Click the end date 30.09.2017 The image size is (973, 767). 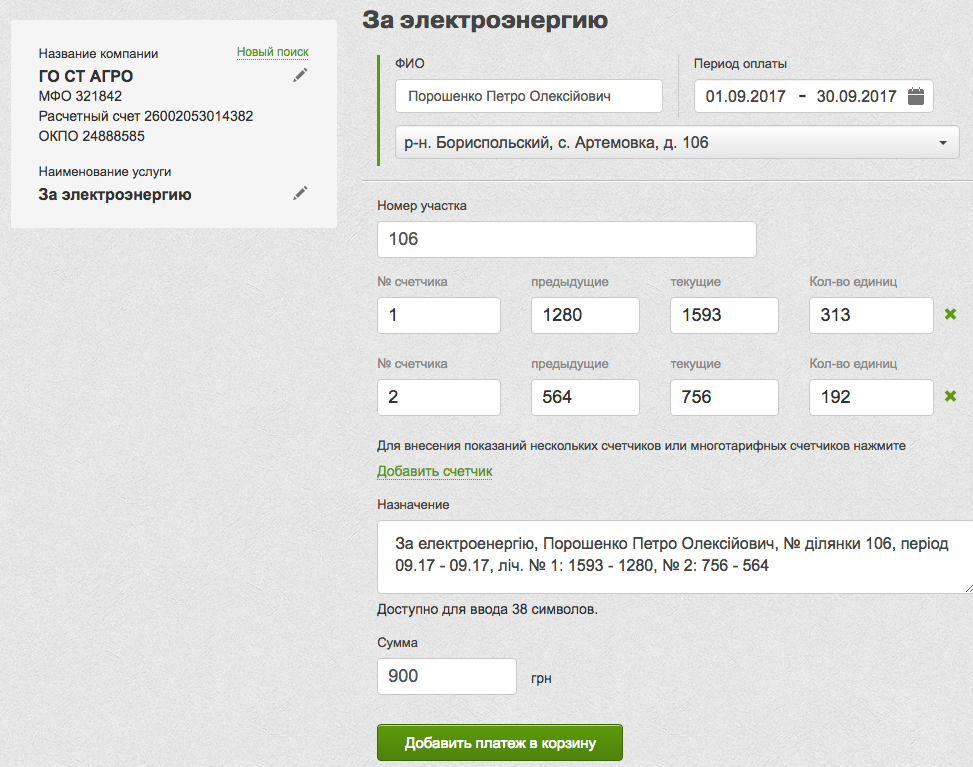(856, 97)
